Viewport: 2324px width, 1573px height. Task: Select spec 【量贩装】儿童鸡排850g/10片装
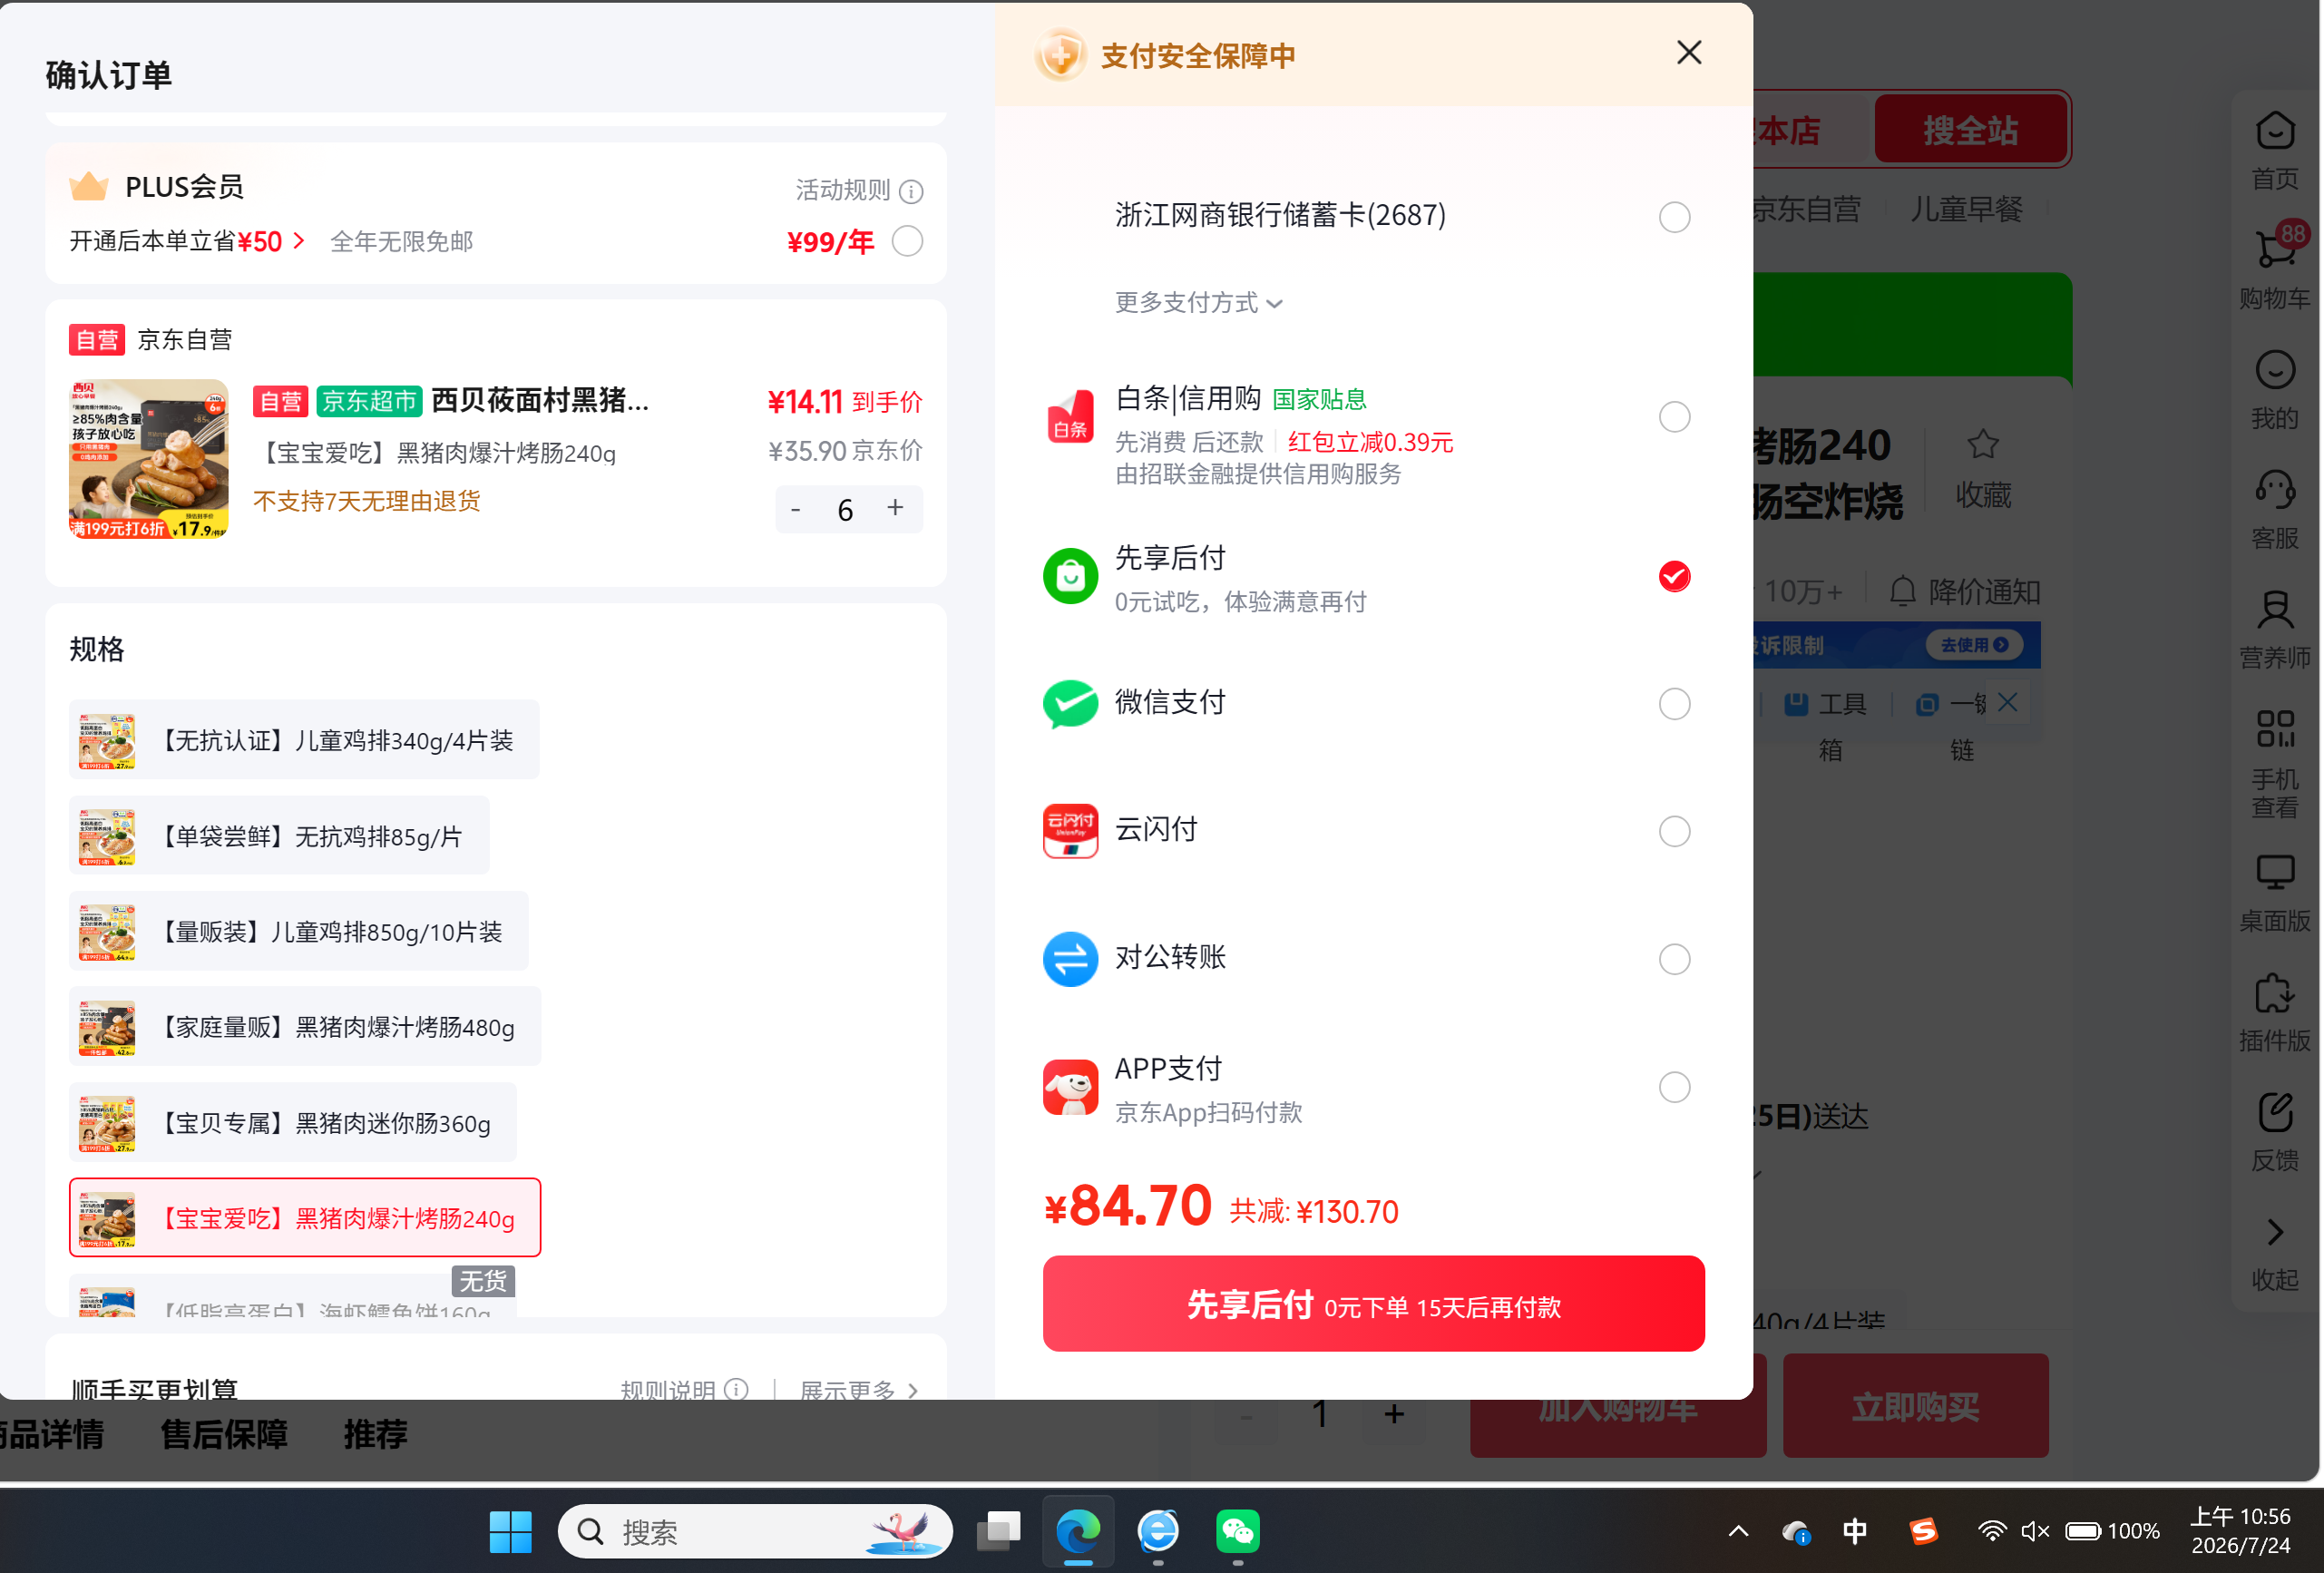click(298, 931)
